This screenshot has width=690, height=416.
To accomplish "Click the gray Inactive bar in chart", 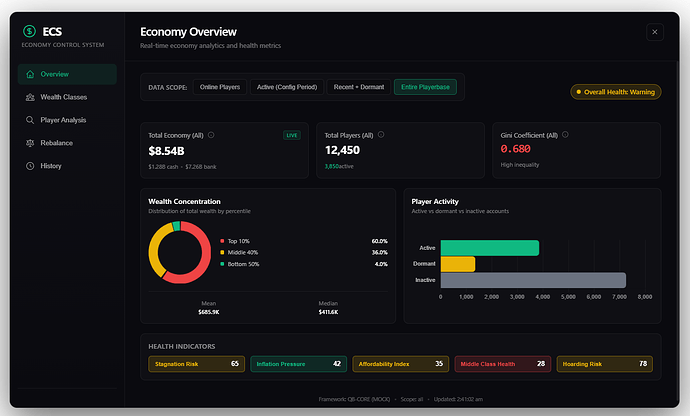I will click(x=532, y=280).
